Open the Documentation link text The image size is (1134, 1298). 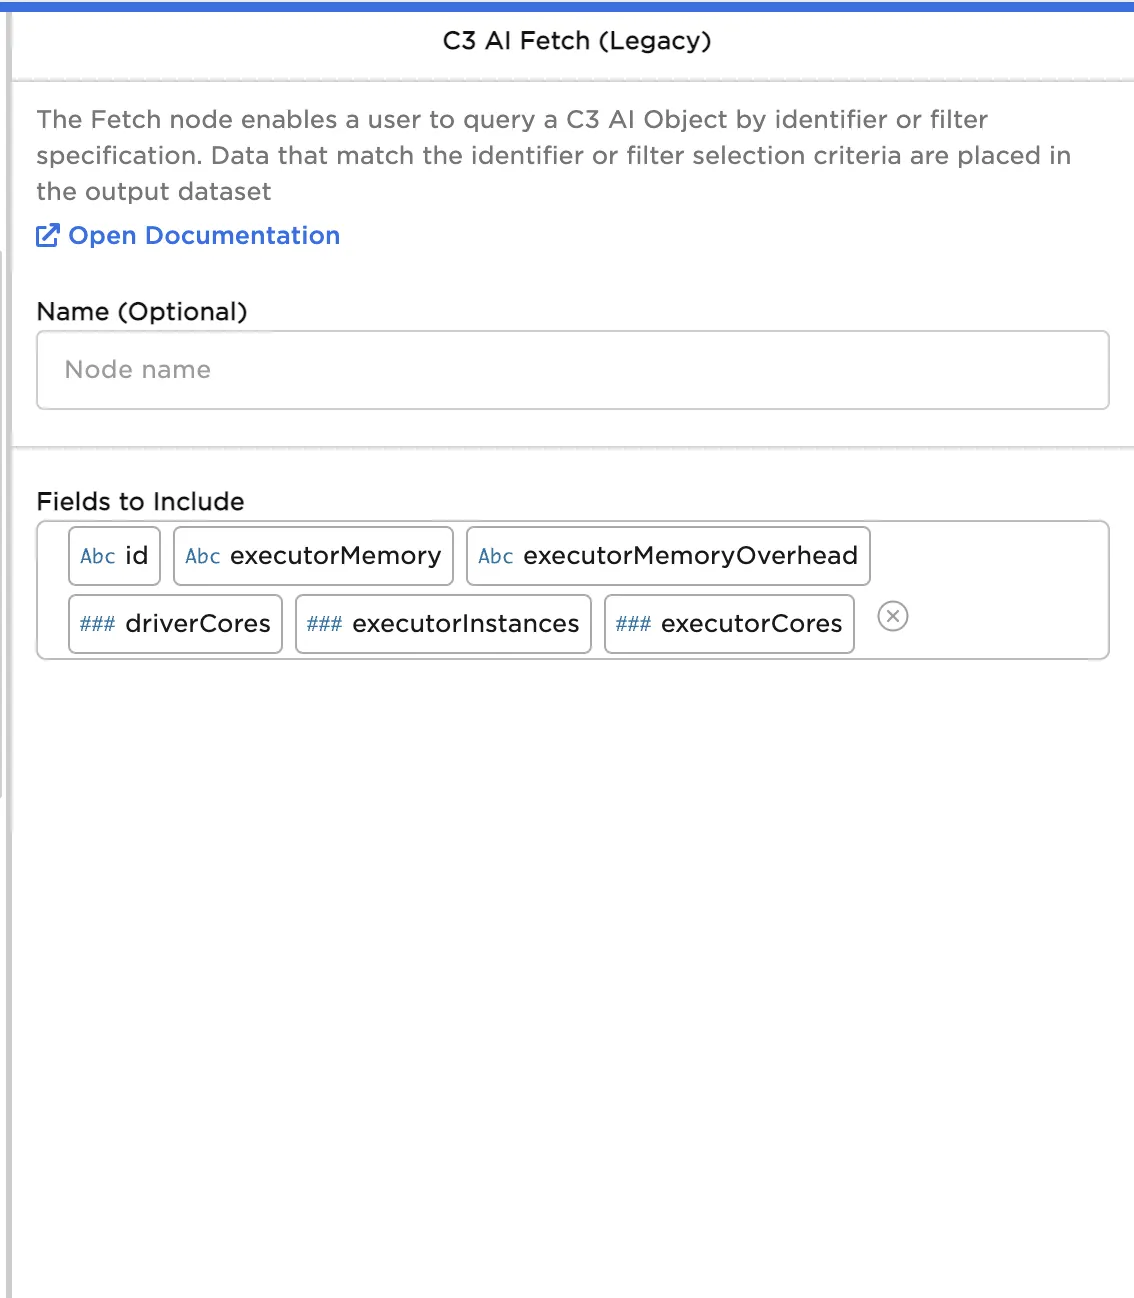click(x=204, y=236)
